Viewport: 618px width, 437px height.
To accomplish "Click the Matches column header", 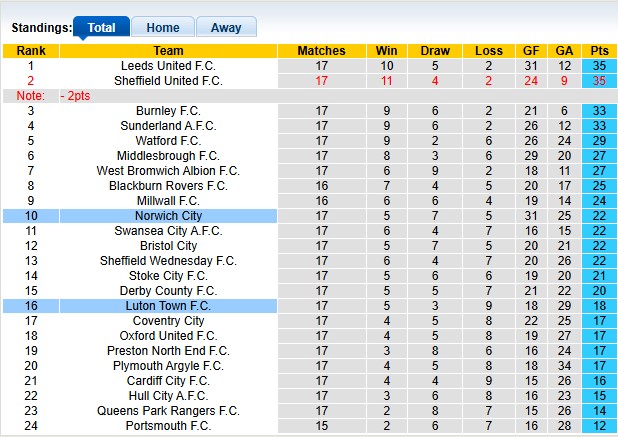I will pyautogui.click(x=322, y=51).
